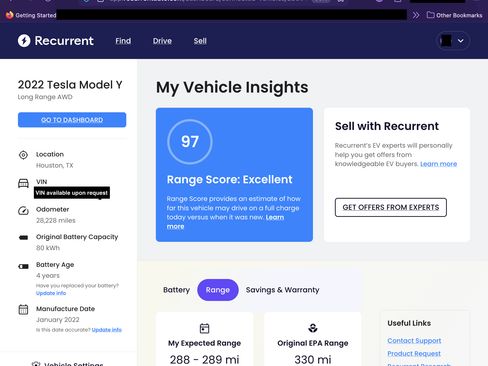Click the VIN car icon
The height and width of the screenshot is (366, 488).
[23, 183]
